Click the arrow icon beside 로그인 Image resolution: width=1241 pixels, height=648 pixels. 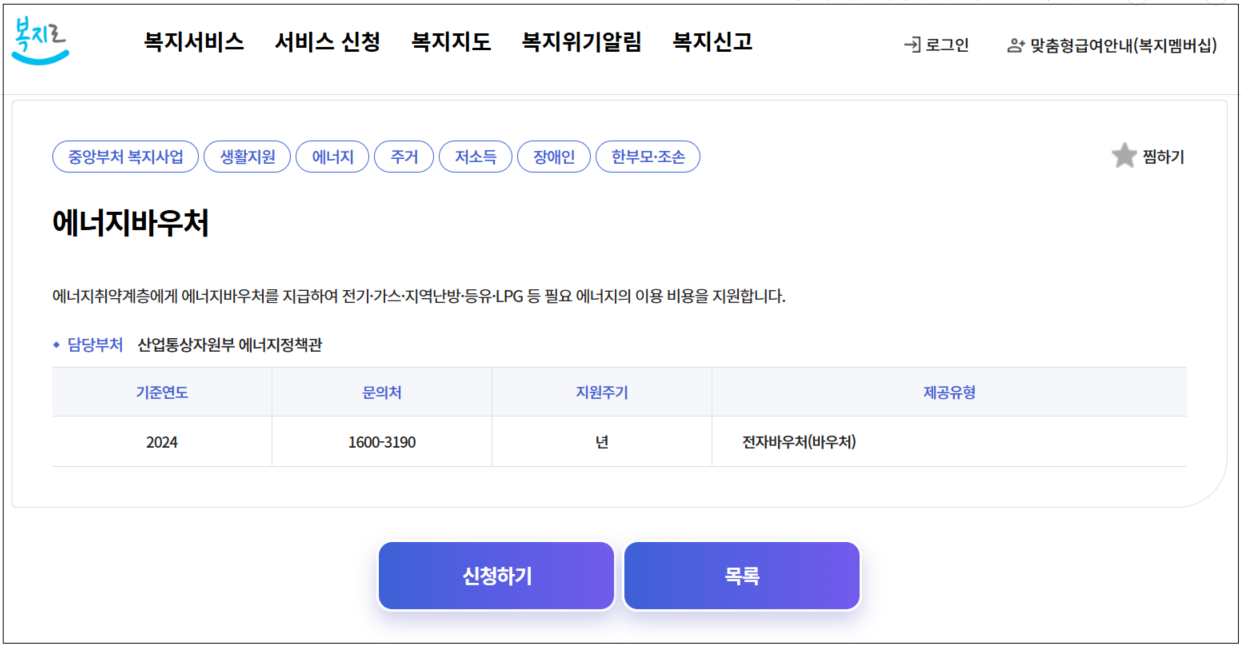point(913,44)
